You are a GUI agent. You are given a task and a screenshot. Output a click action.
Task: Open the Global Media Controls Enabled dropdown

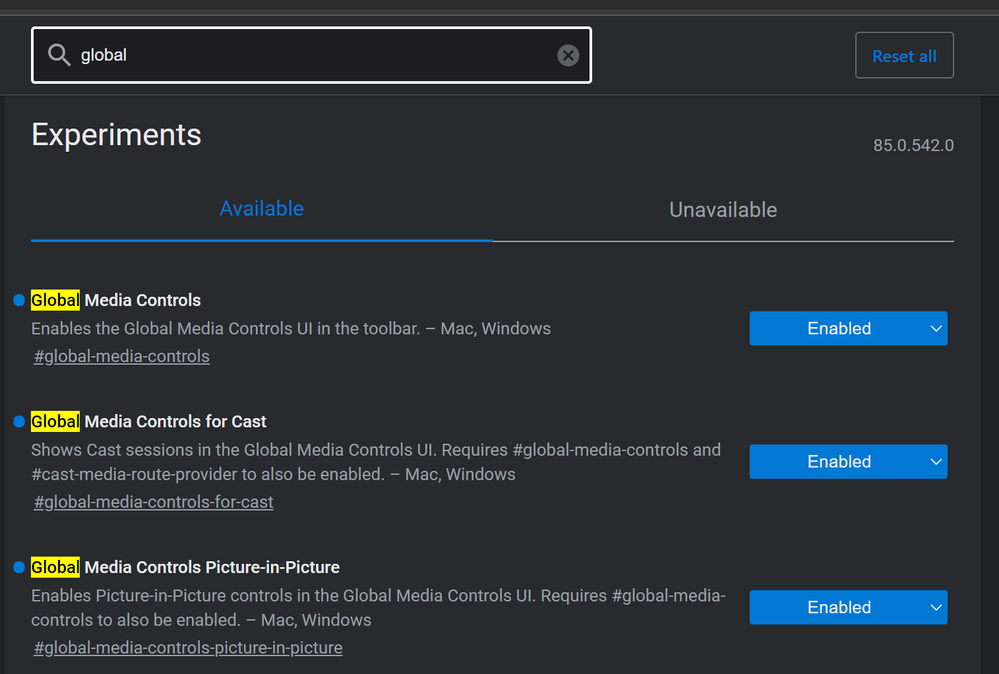pos(848,328)
